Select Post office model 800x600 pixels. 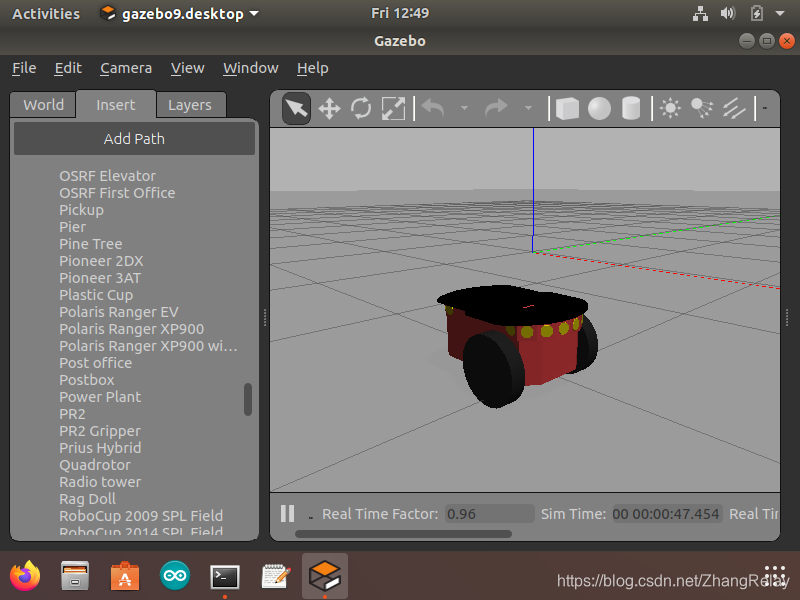95,363
